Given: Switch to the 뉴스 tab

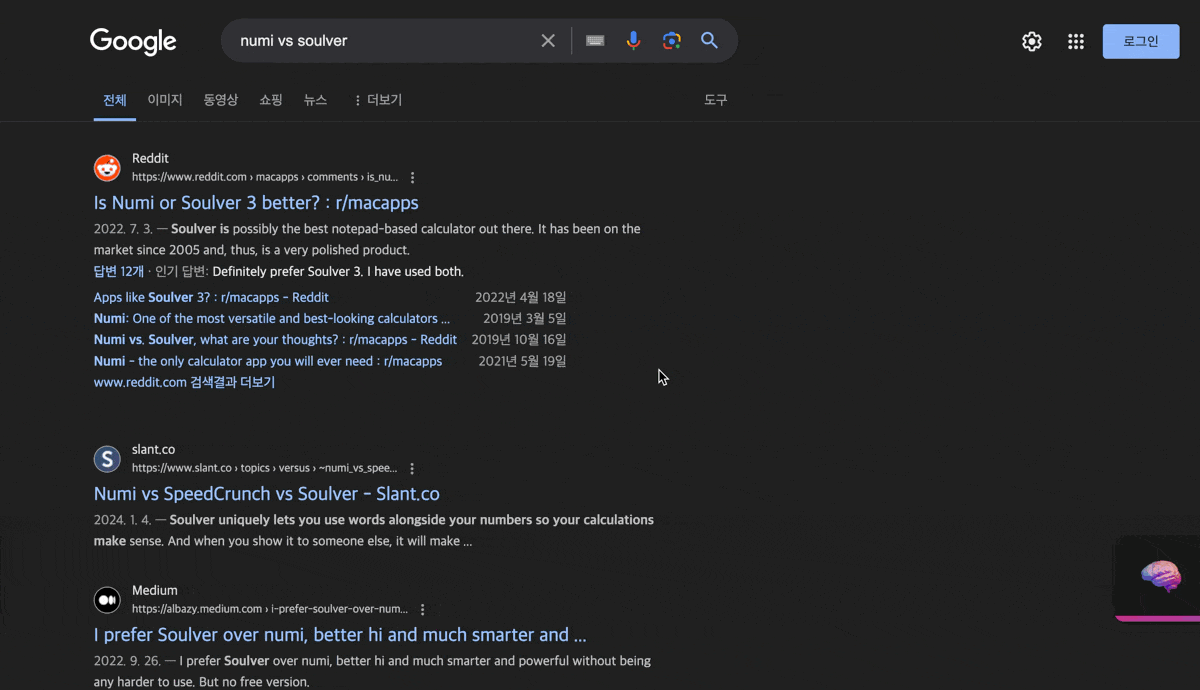Looking at the screenshot, I should tap(316, 100).
